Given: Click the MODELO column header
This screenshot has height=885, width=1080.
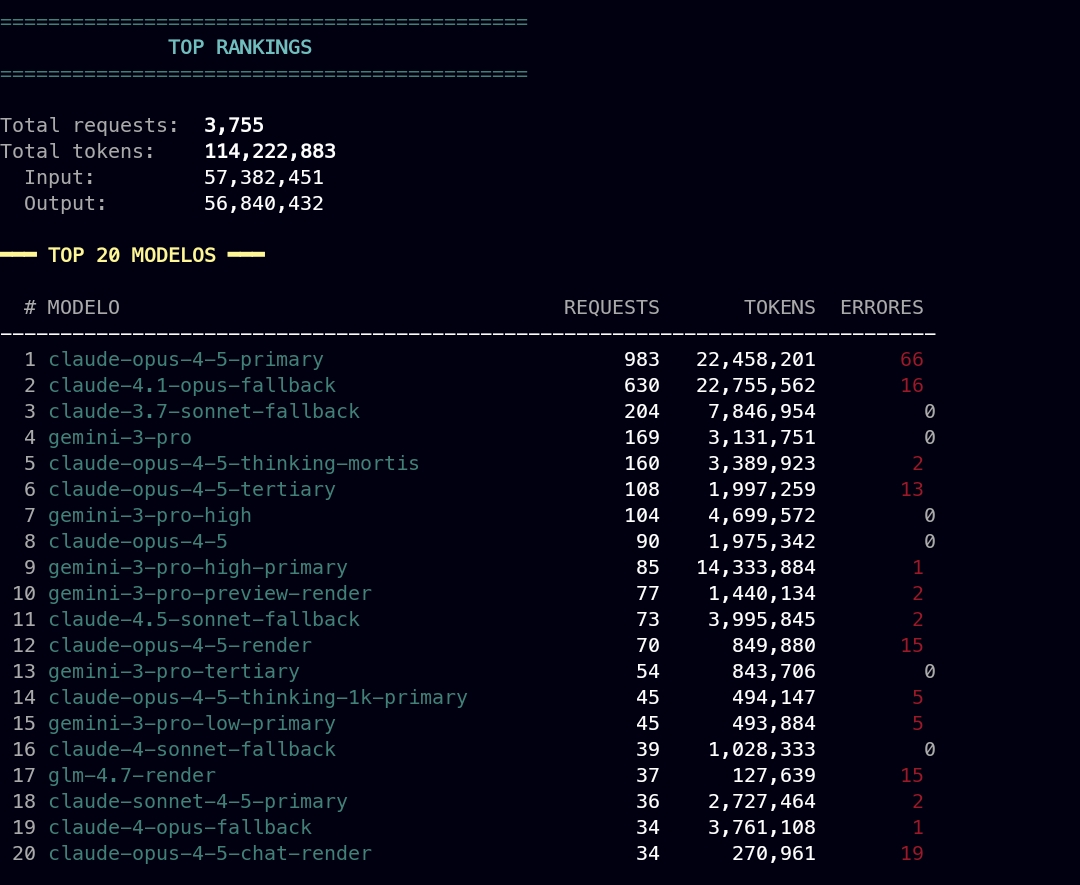Looking at the screenshot, I should click(x=83, y=307).
